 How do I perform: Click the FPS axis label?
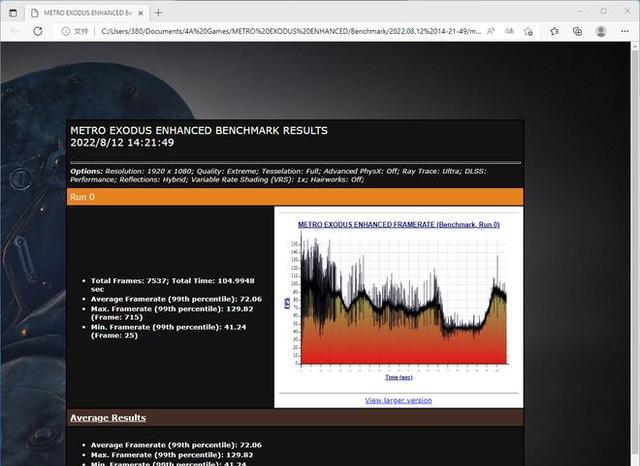click(x=287, y=303)
